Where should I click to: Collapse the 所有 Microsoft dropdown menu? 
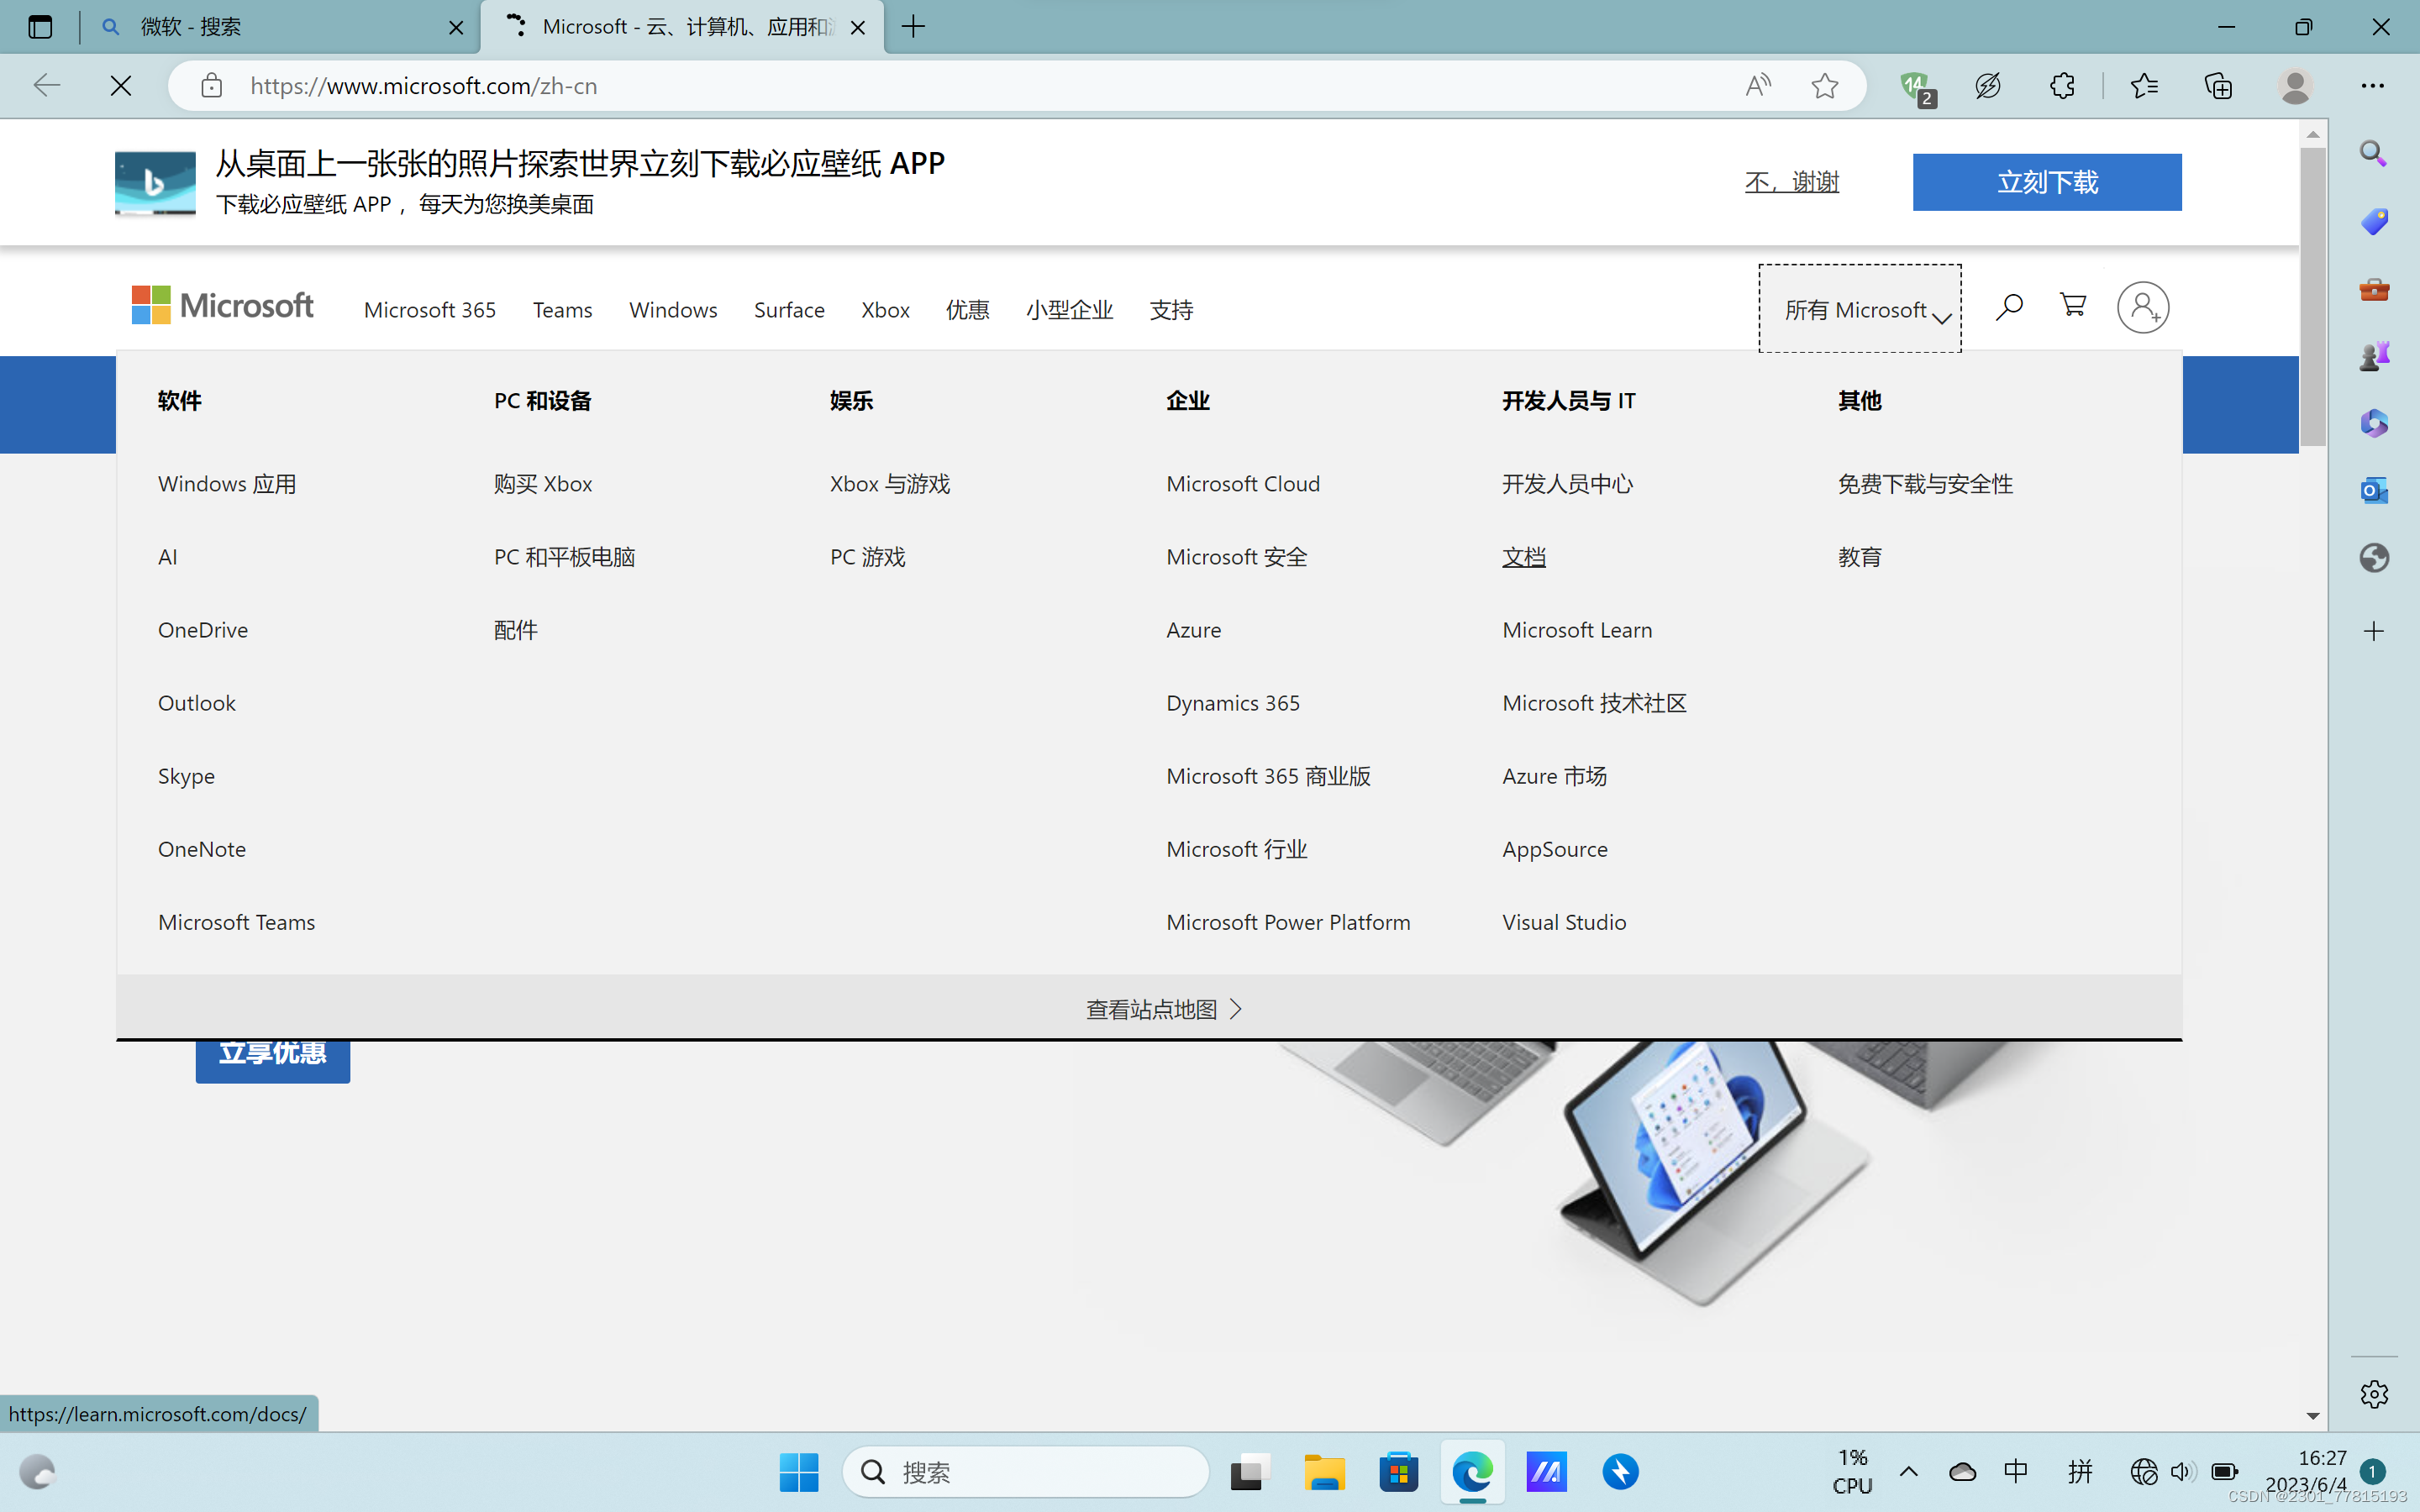point(1860,309)
